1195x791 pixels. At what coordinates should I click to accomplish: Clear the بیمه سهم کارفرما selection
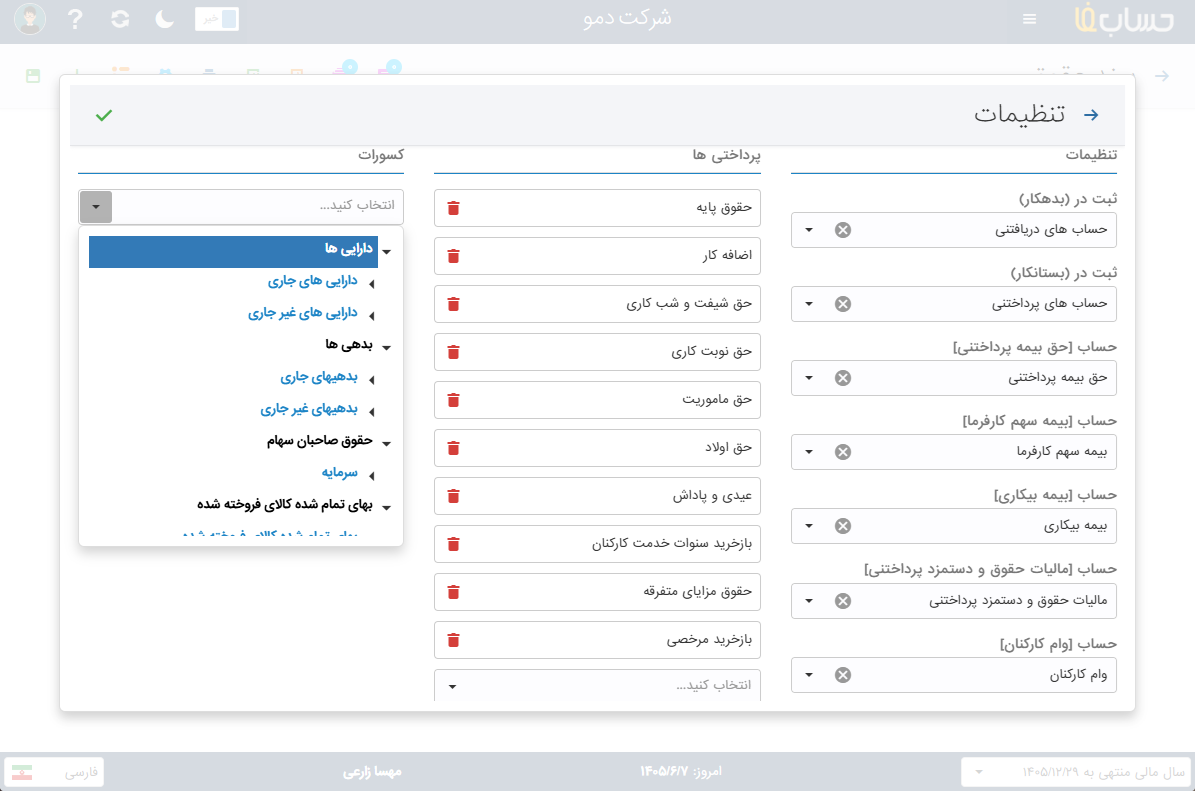click(x=843, y=452)
